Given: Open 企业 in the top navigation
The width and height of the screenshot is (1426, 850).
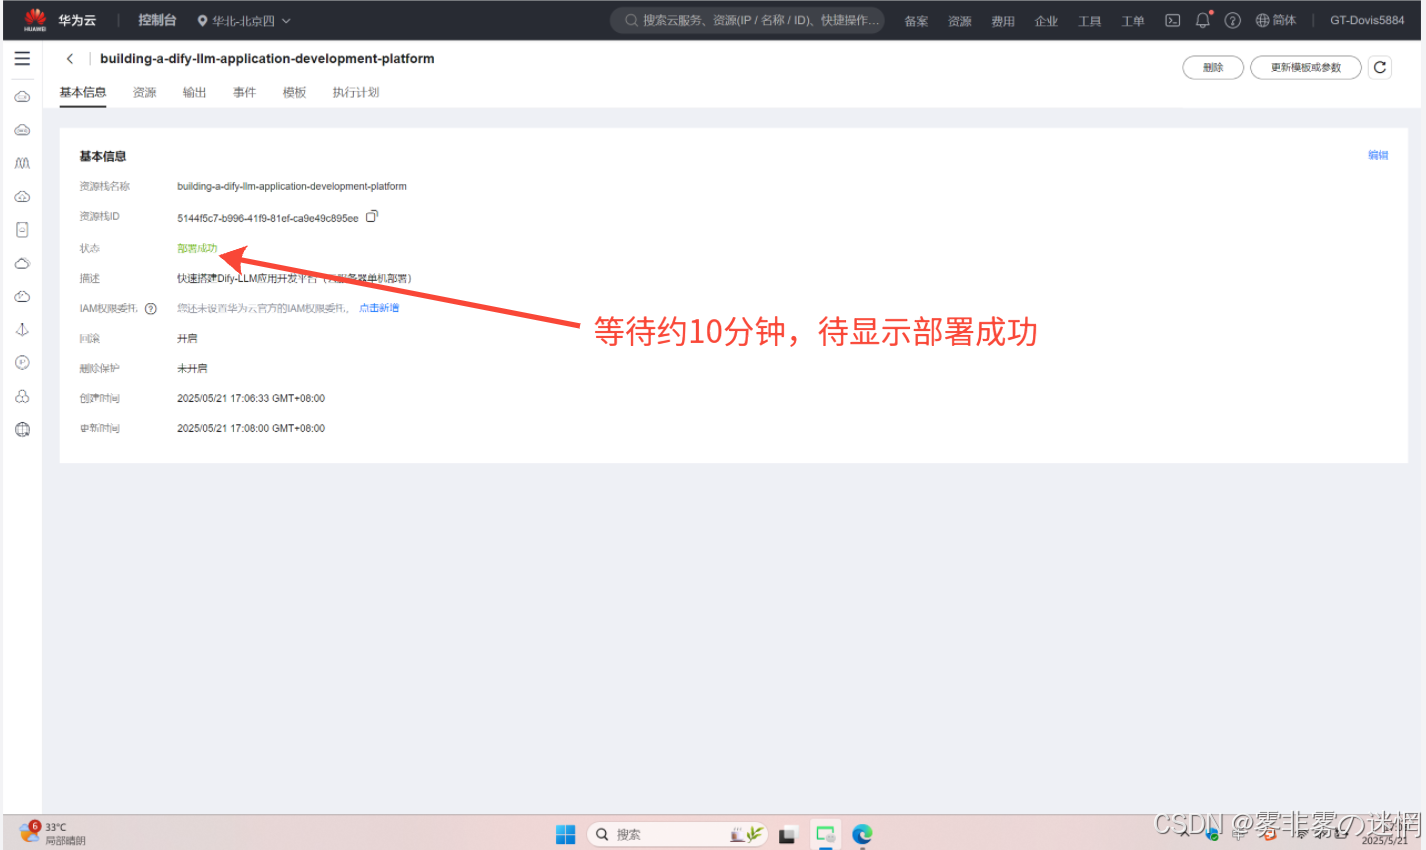Looking at the screenshot, I should [x=1046, y=21].
